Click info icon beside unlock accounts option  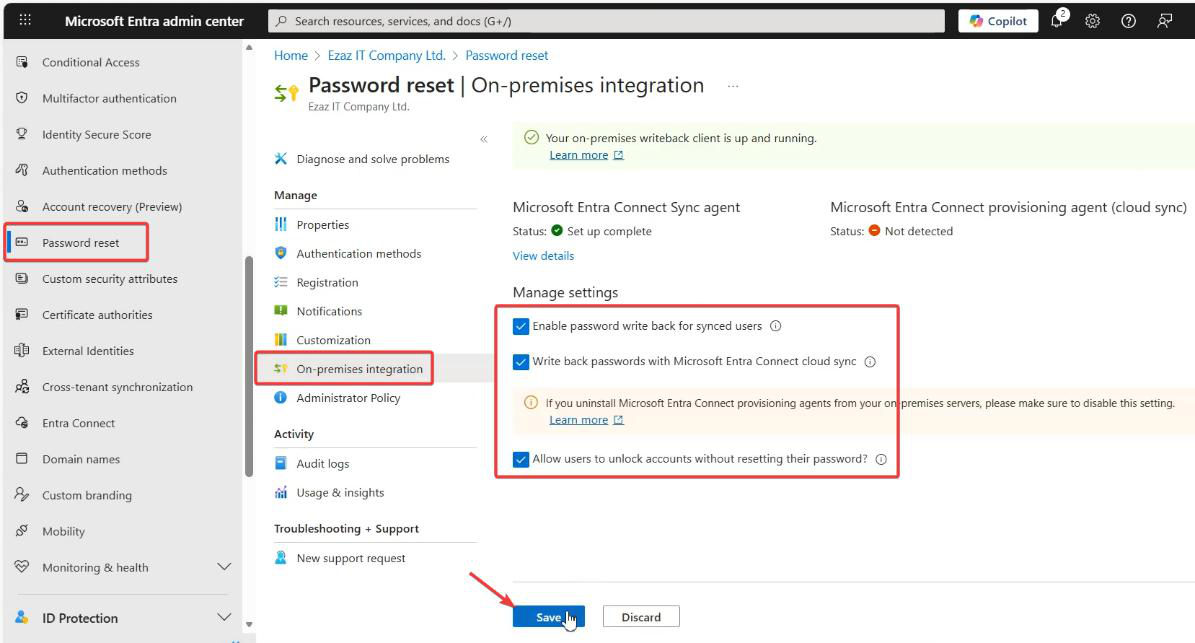coord(881,459)
